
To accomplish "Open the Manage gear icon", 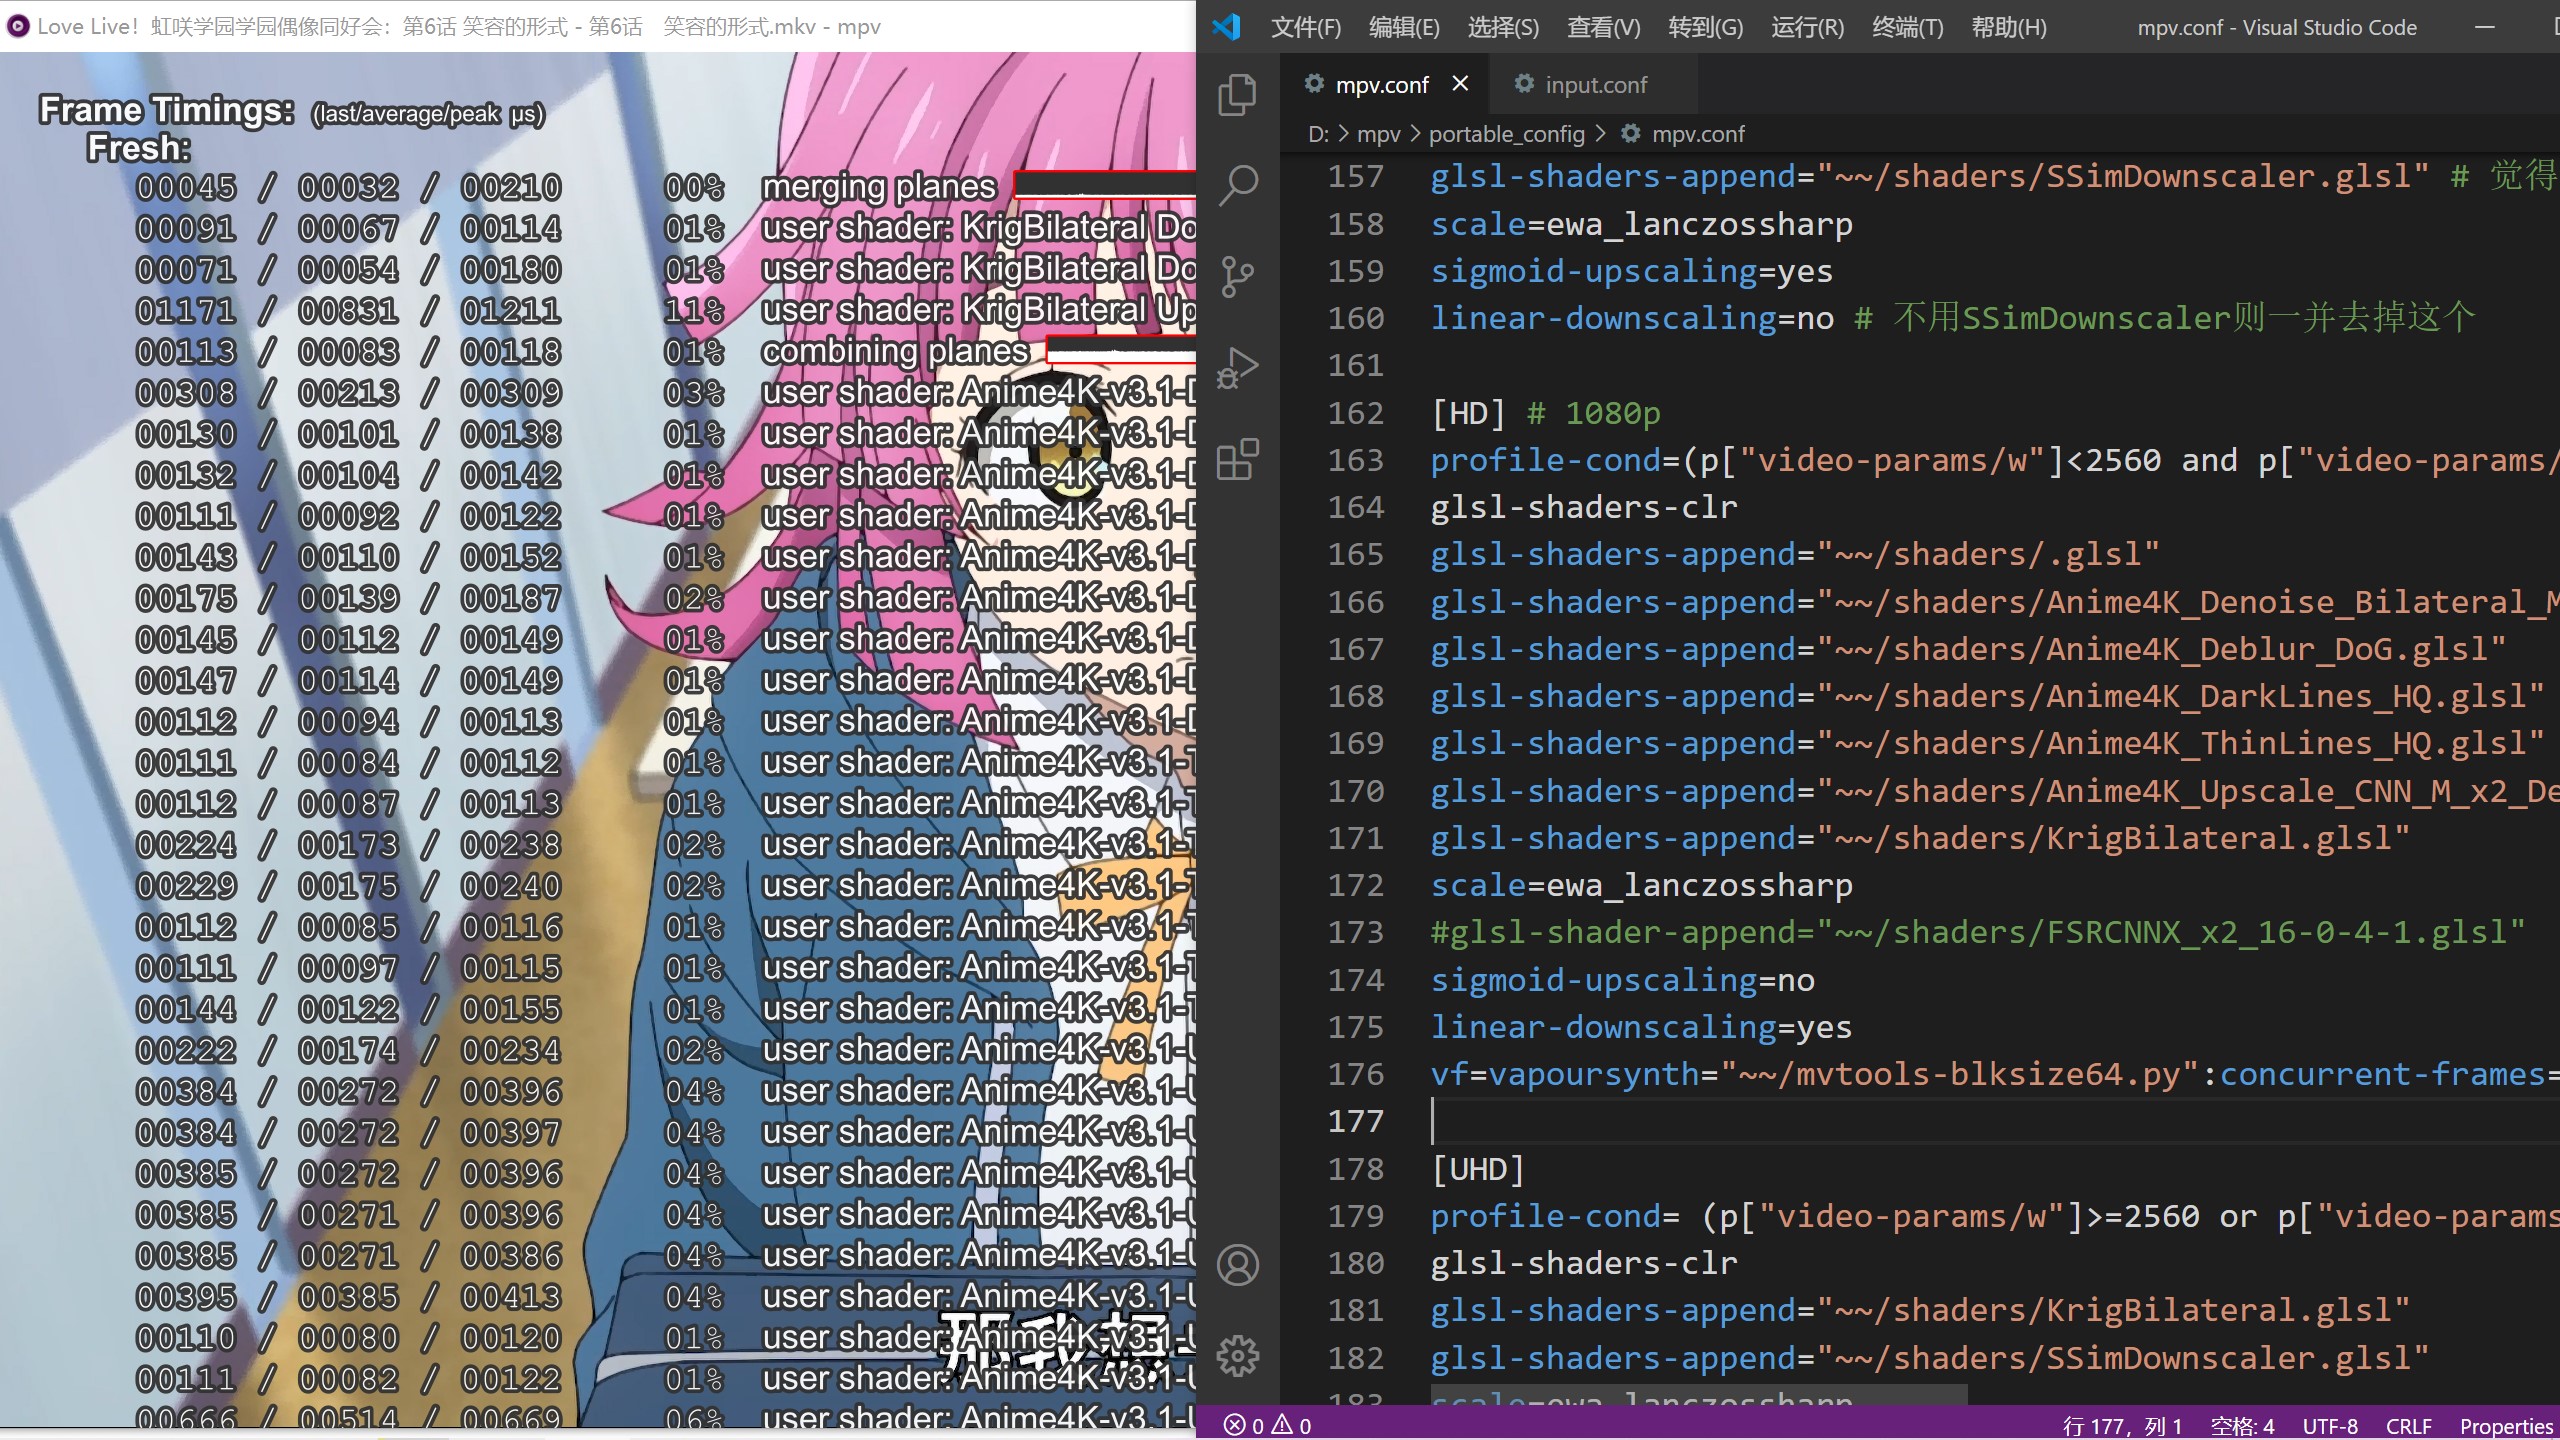I will (x=1237, y=1356).
